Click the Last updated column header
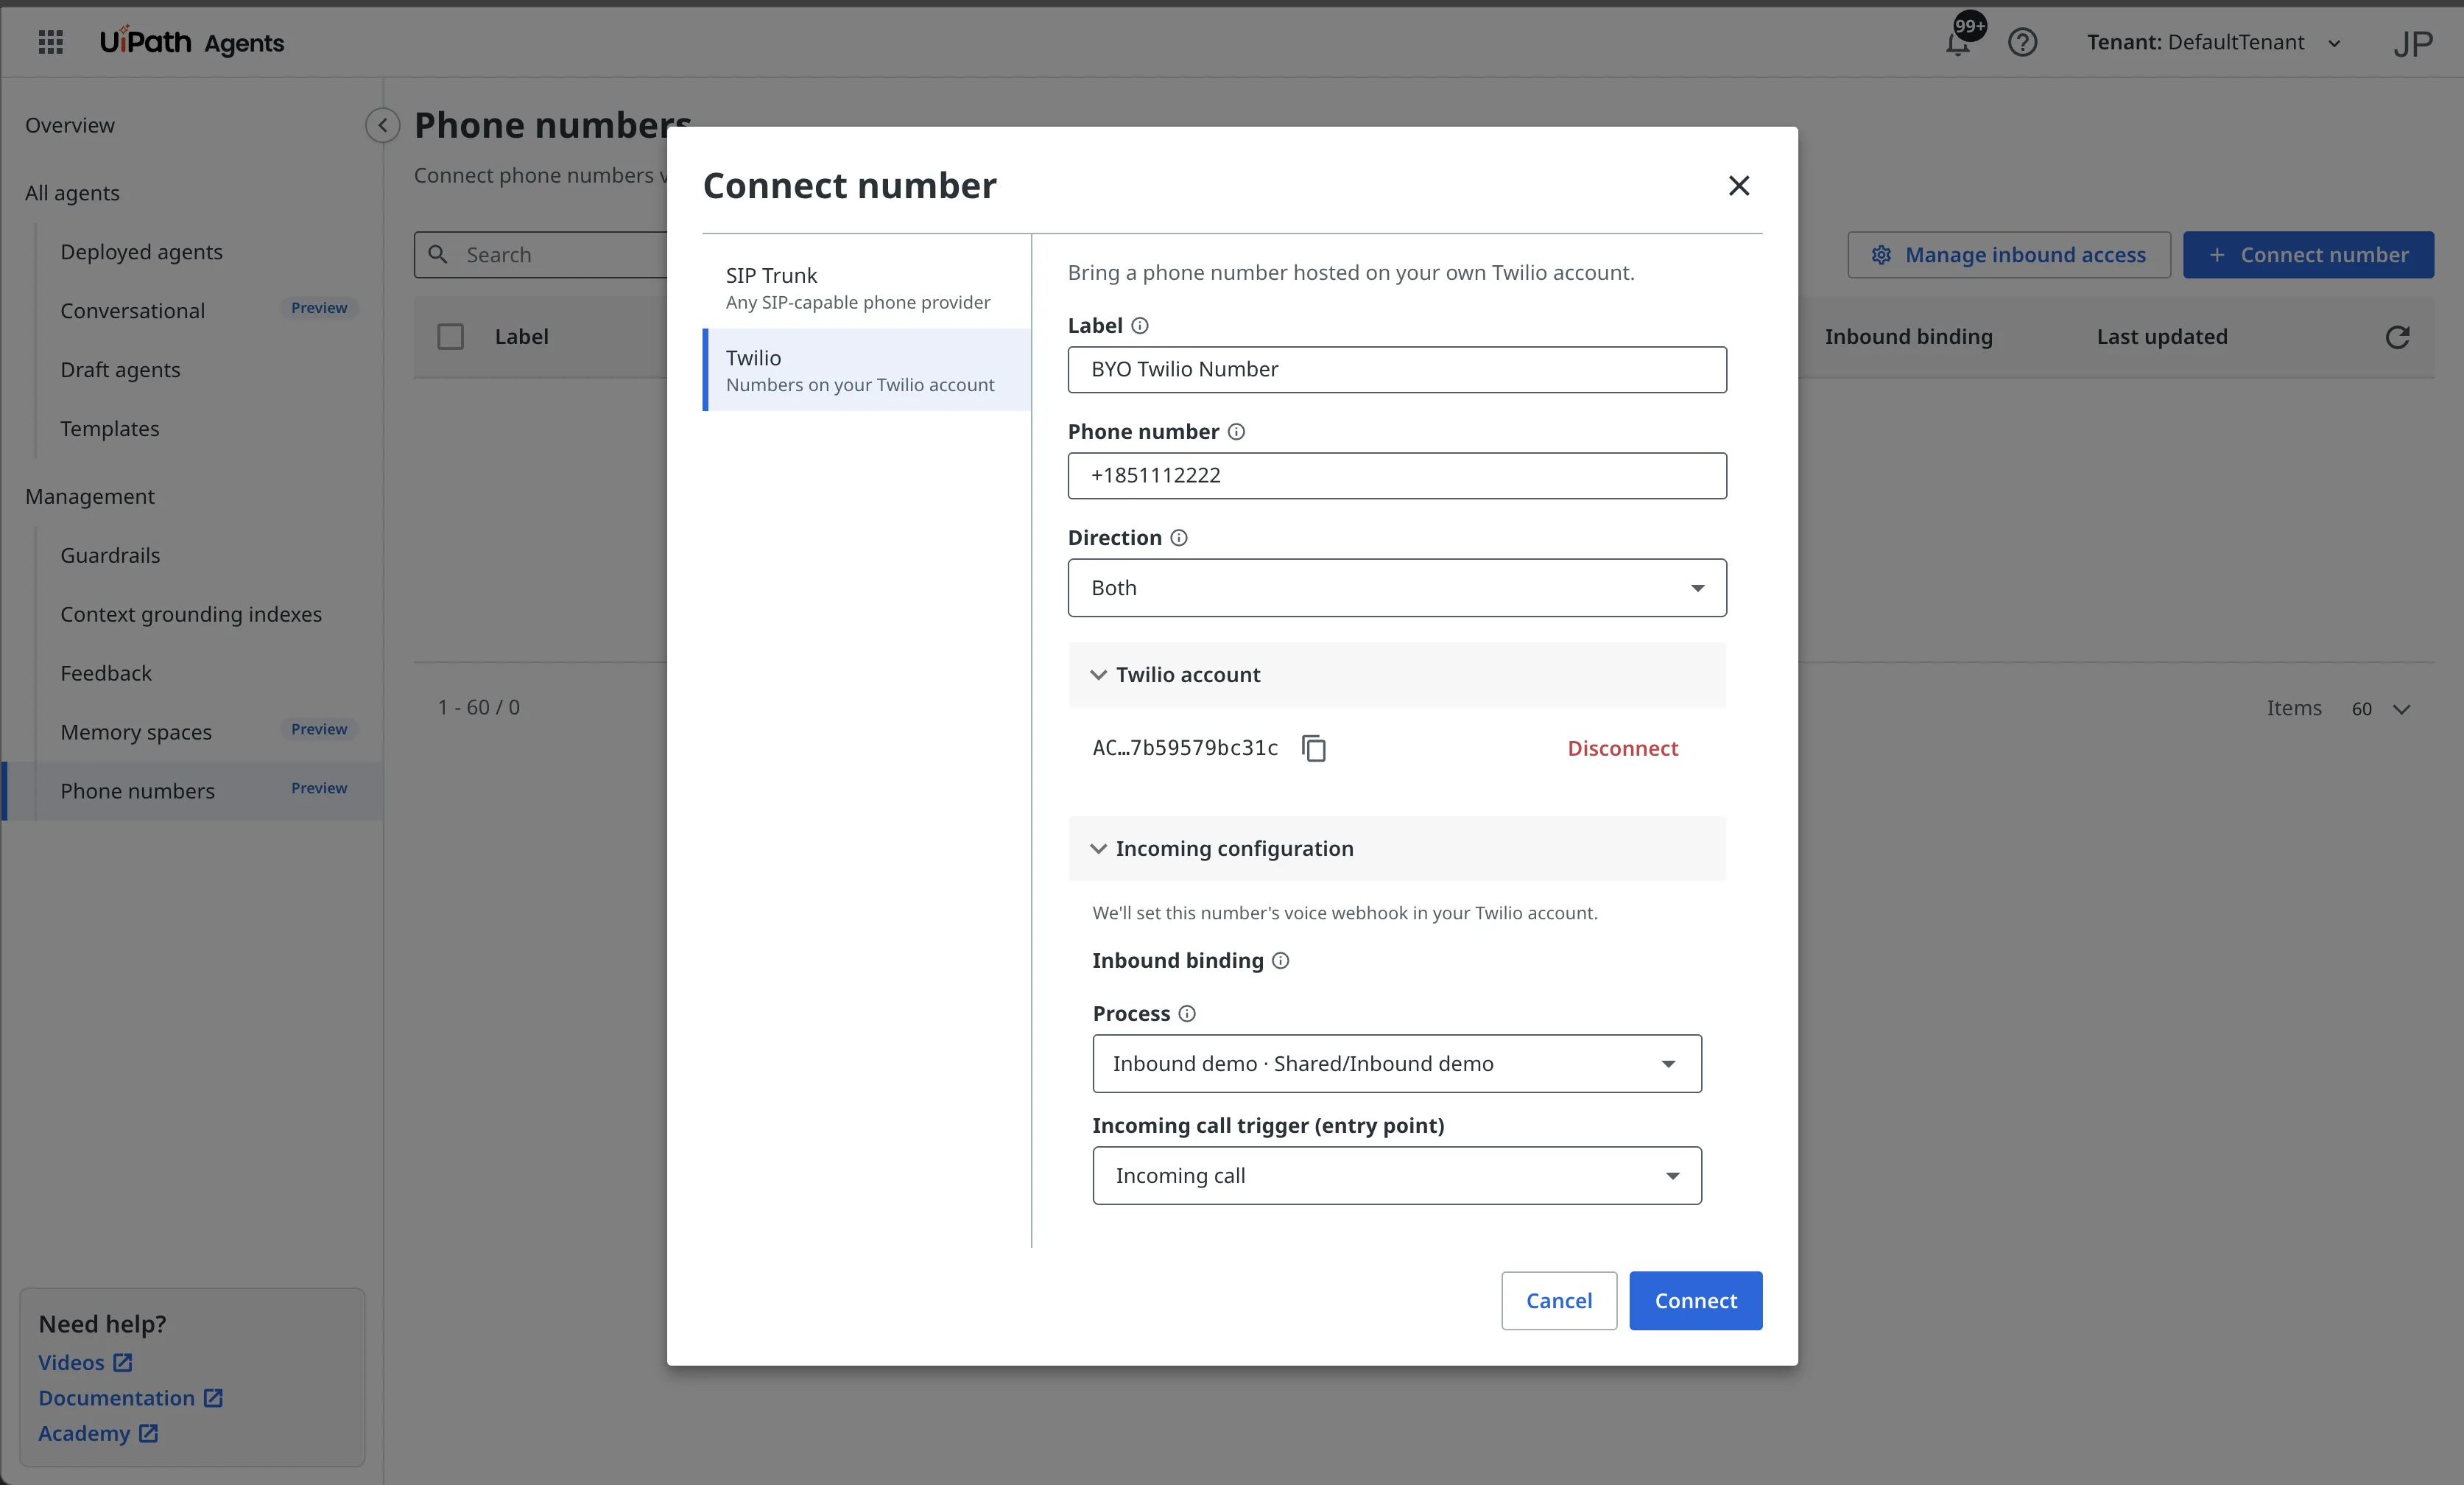2464x1485 pixels. click(2162, 337)
